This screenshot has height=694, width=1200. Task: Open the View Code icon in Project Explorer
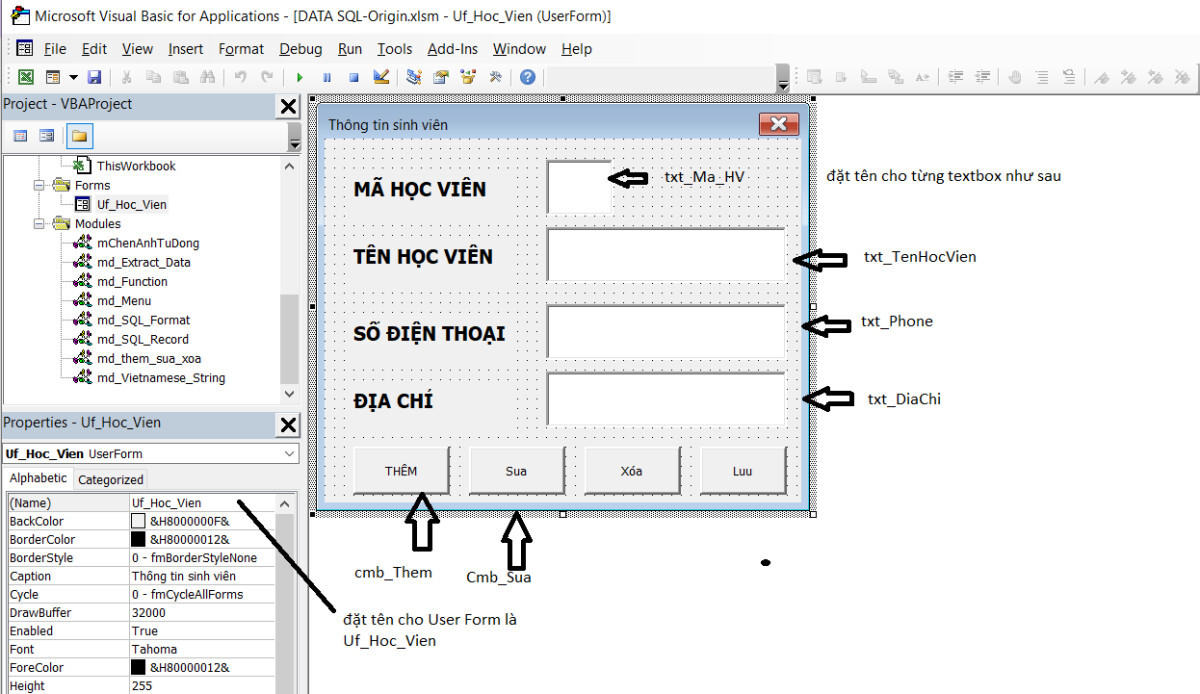coord(20,135)
